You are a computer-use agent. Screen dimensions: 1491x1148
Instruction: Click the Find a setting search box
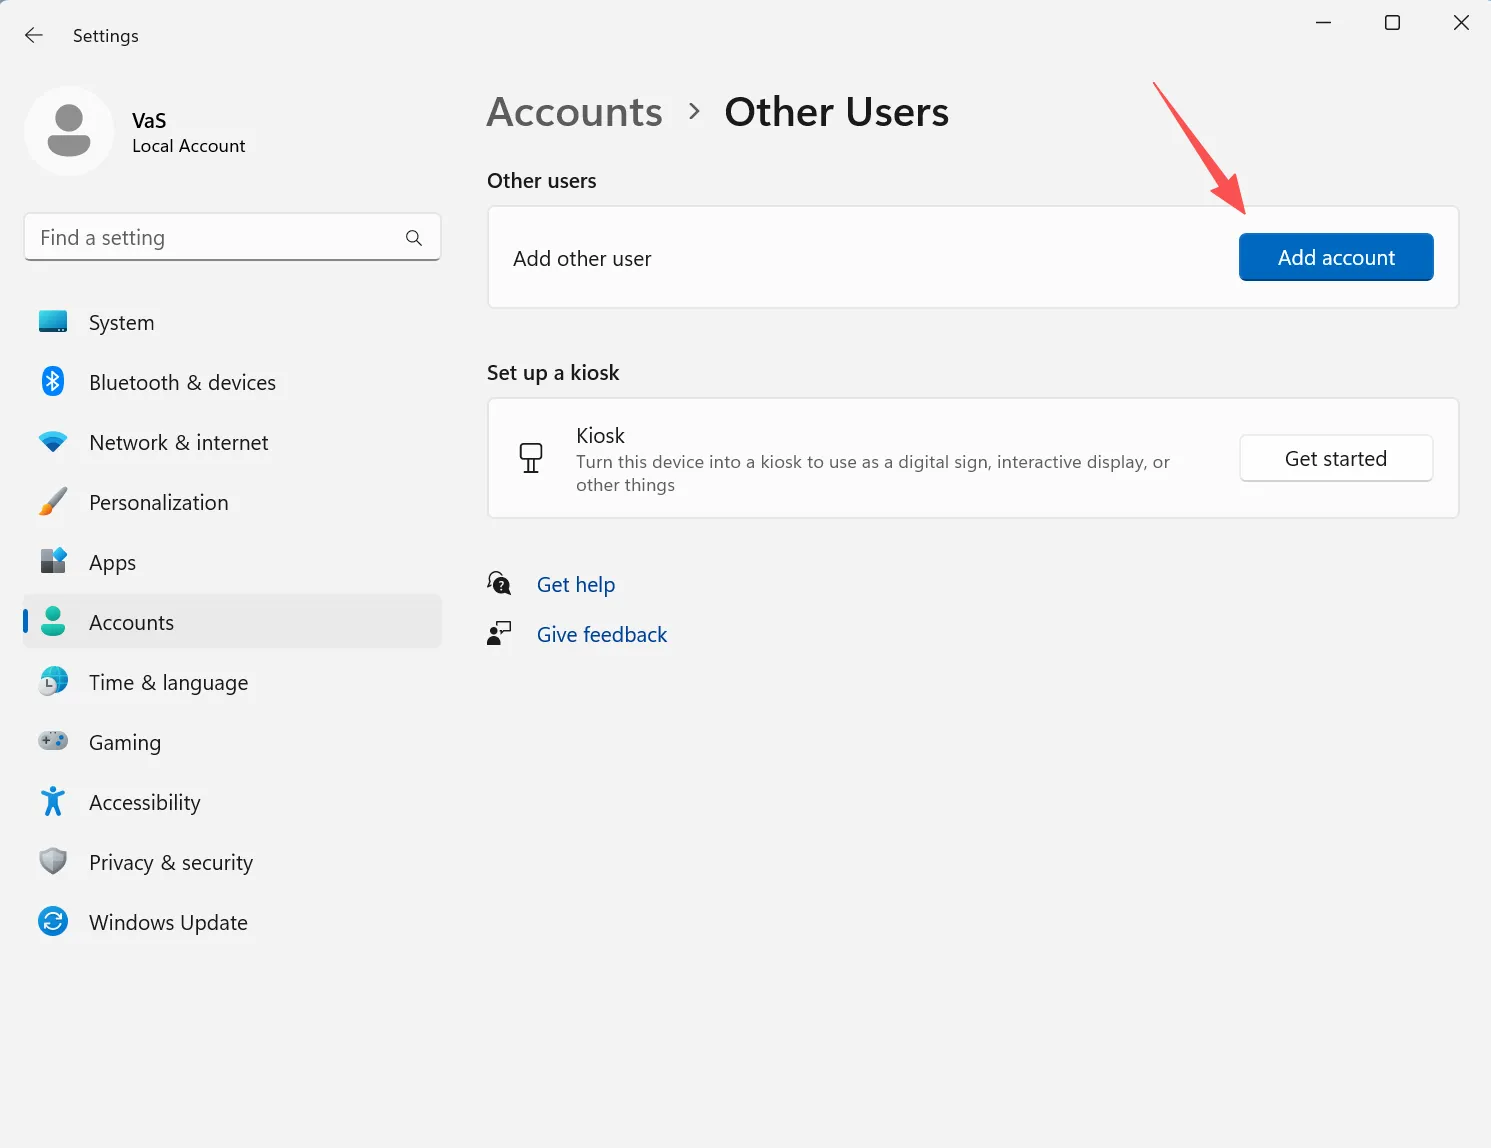click(232, 237)
